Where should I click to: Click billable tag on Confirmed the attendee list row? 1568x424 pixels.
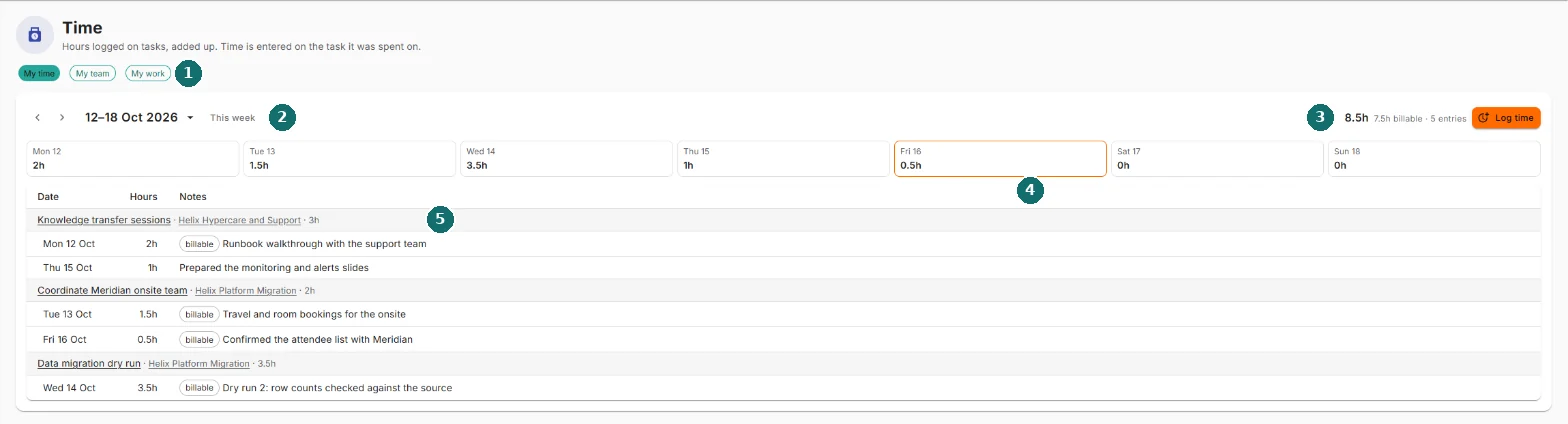pos(199,339)
